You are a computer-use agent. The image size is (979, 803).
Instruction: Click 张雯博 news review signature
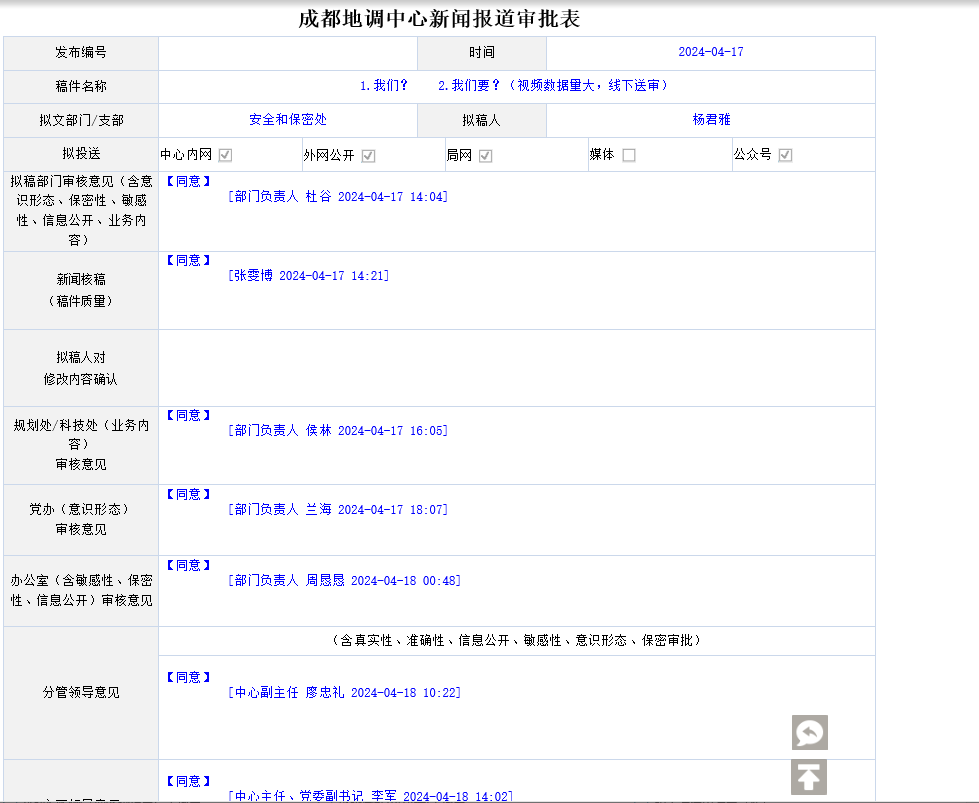coord(308,275)
